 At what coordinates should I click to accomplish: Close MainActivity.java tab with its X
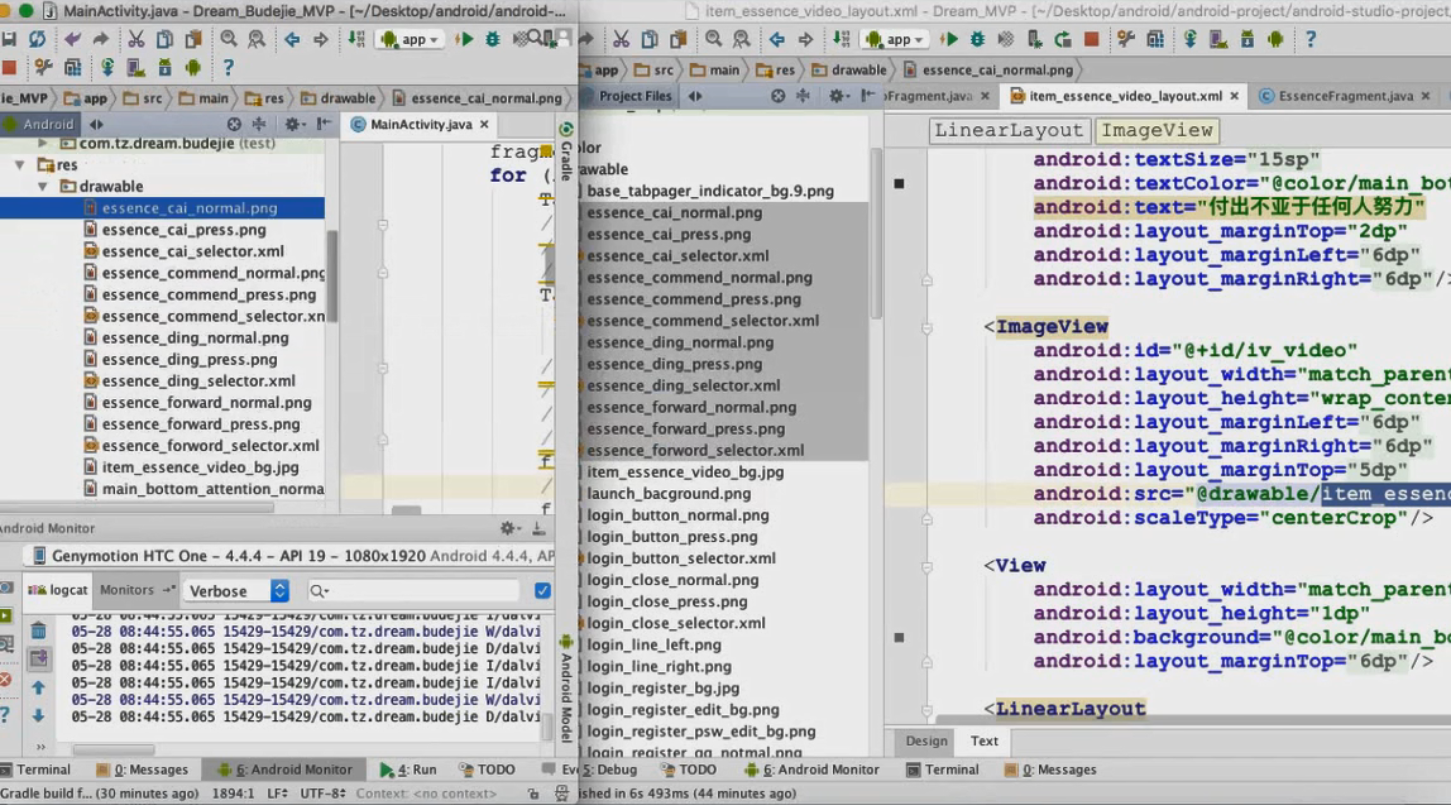[x=484, y=124]
